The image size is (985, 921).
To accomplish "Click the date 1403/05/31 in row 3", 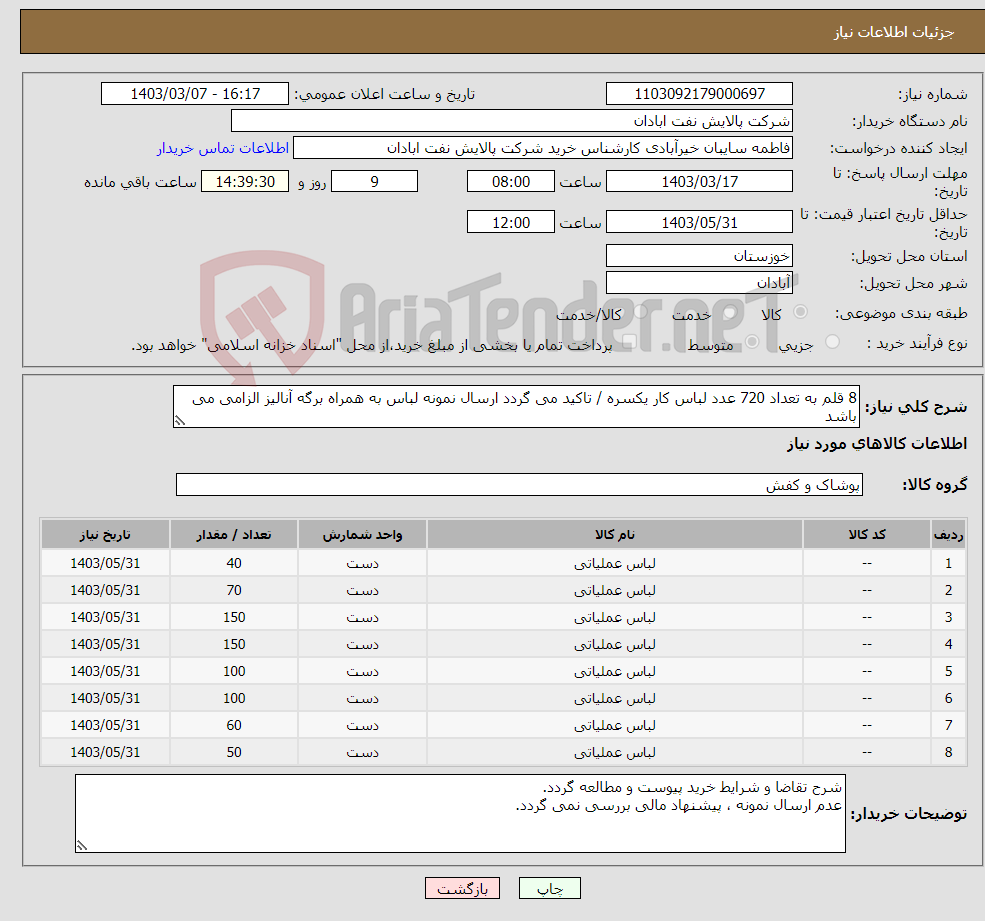I will tap(106, 618).
